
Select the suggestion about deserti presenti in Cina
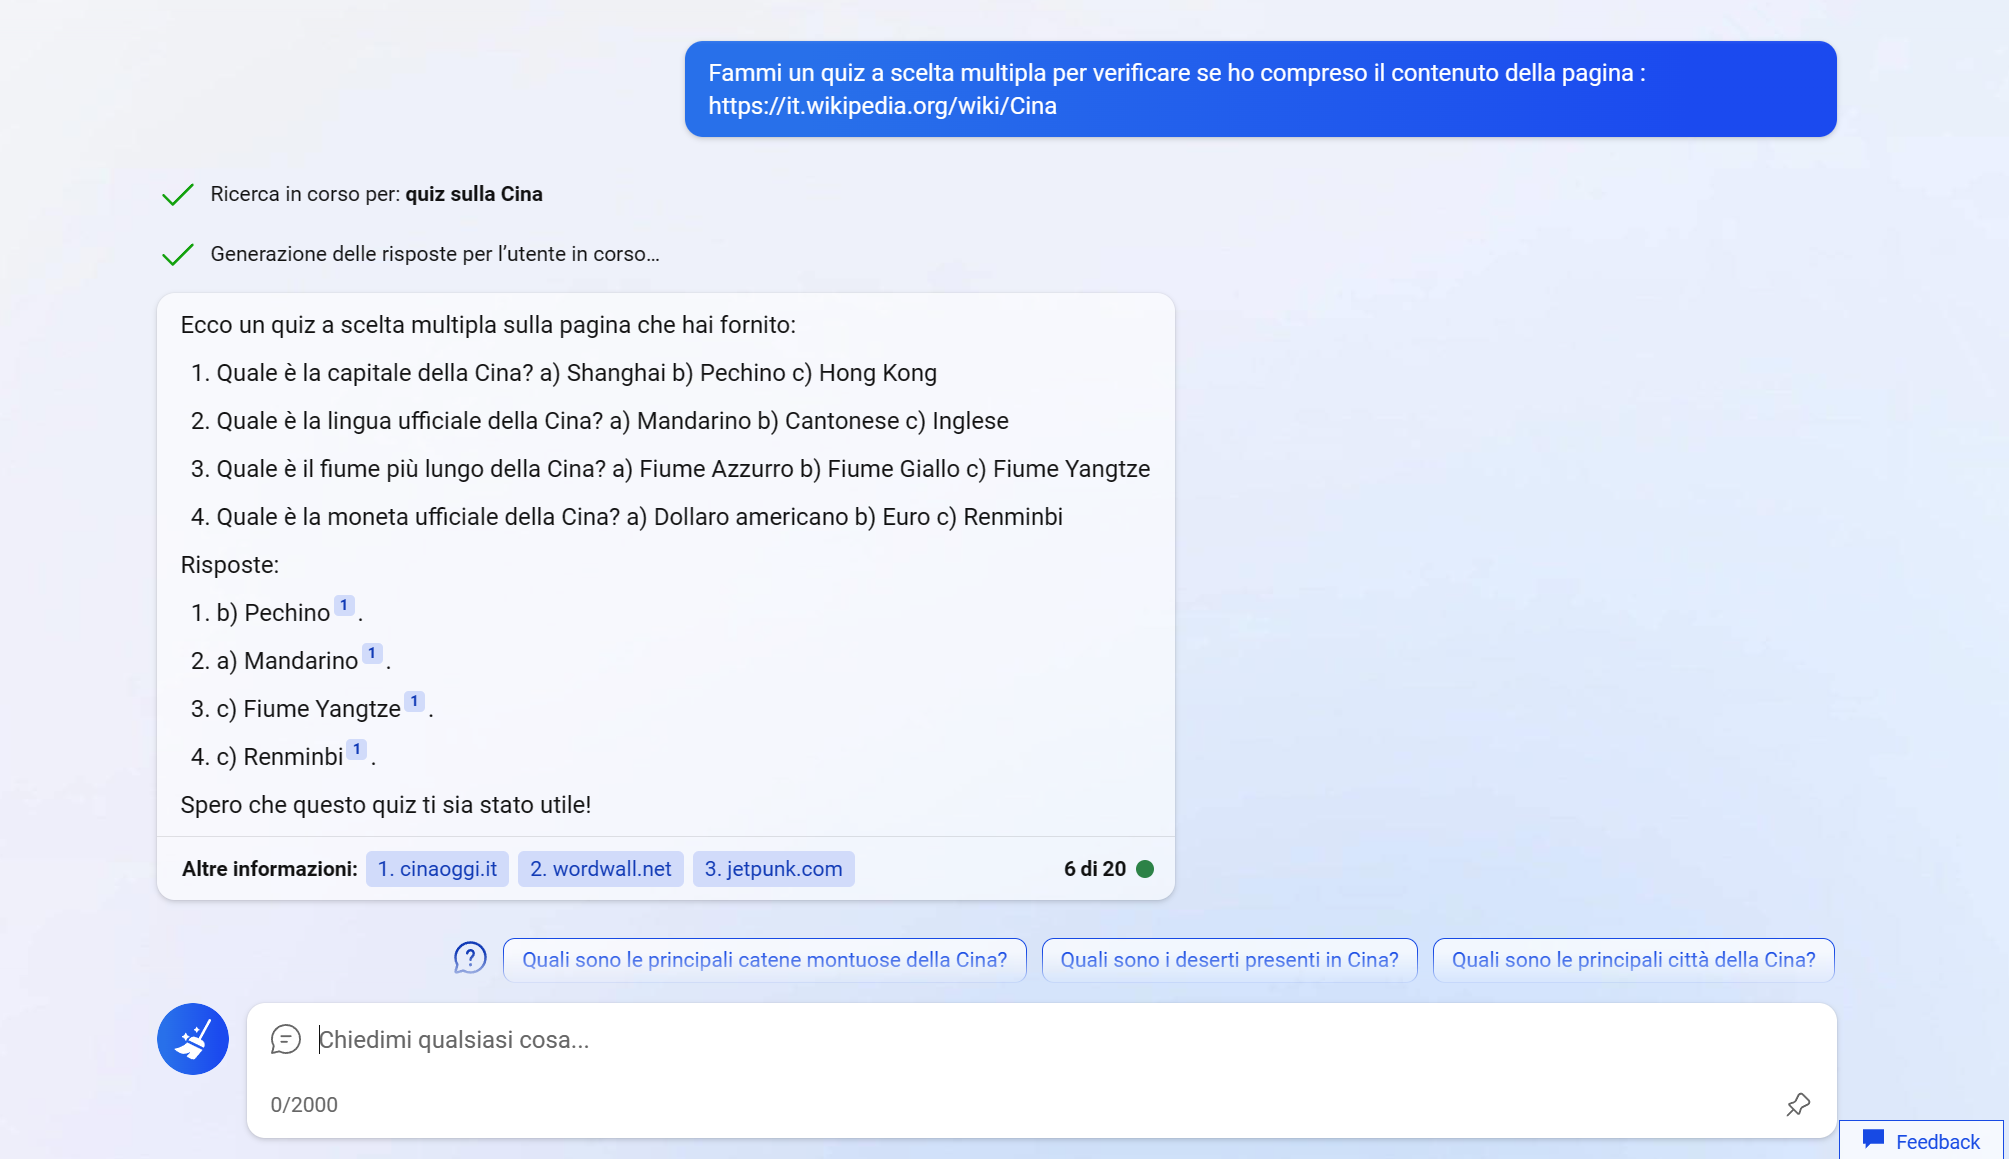pos(1229,959)
